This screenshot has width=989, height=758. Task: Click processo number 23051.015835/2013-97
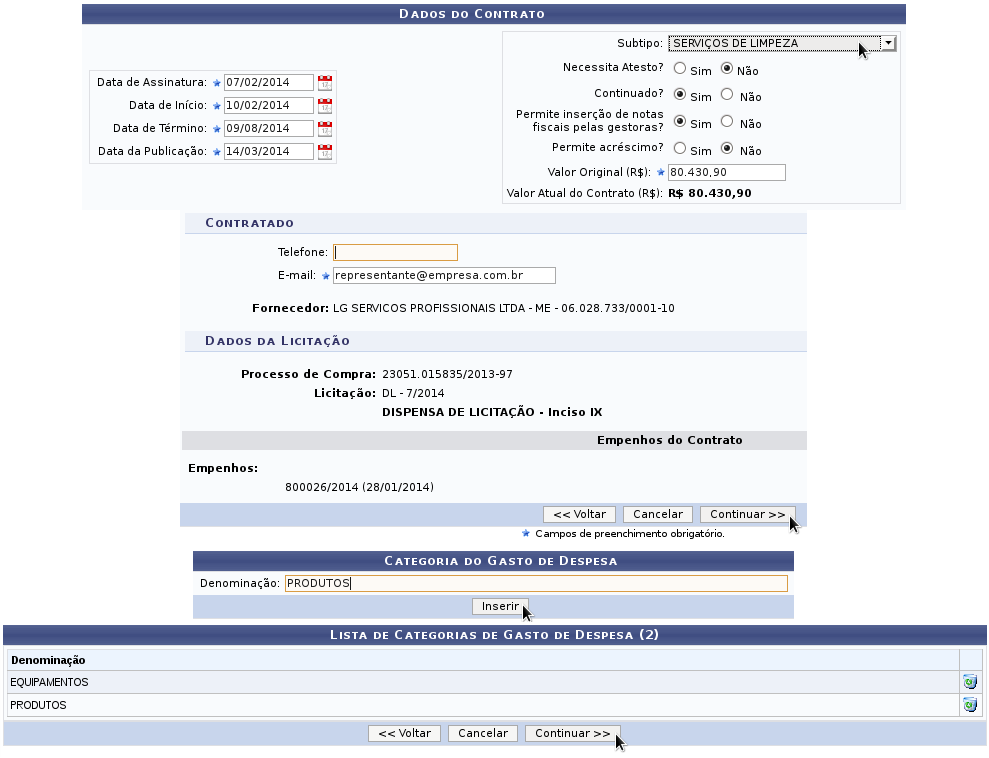coord(447,375)
